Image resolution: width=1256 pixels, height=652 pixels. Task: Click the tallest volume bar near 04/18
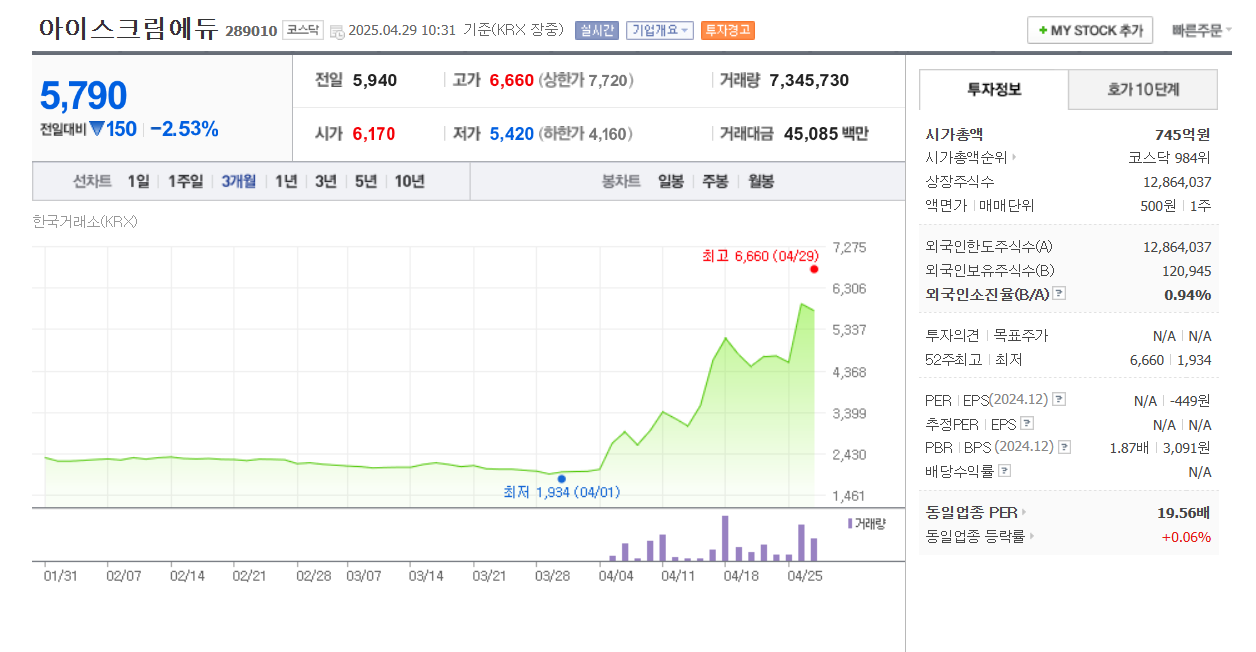[725, 538]
